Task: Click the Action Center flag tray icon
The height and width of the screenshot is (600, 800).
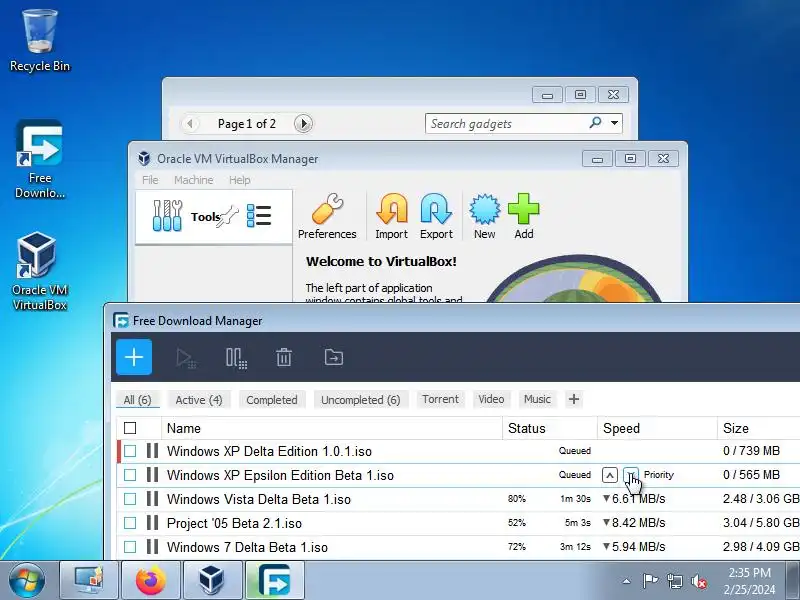Action: click(651, 581)
